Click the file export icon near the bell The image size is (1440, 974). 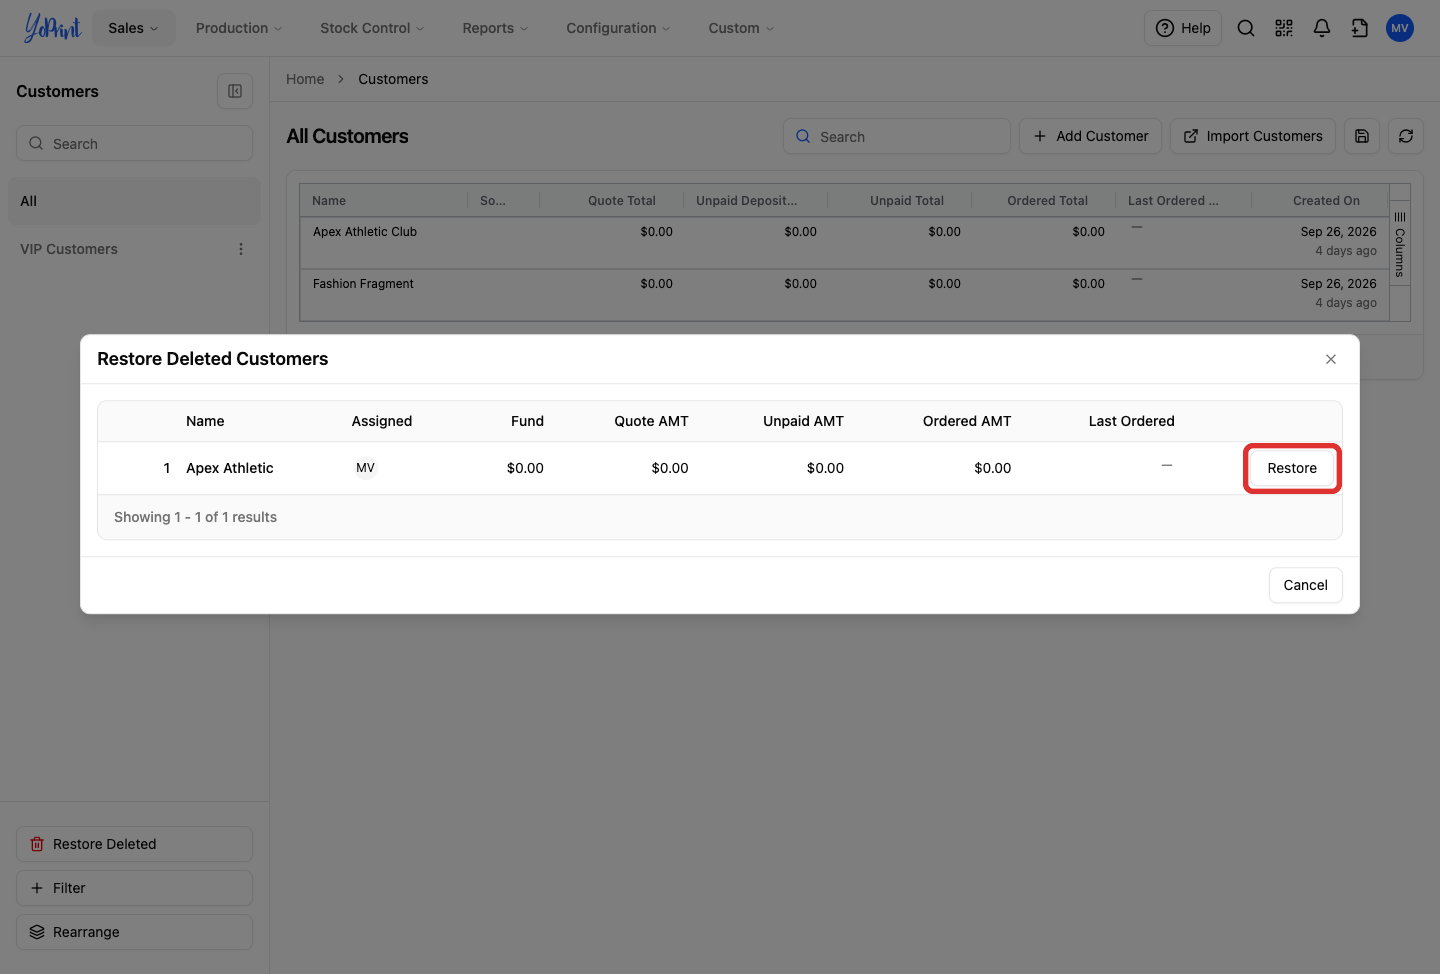tap(1360, 28)
